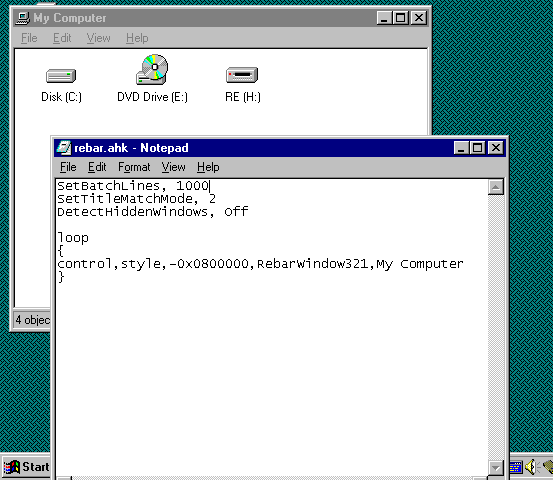Maximize the My Computer window
The height and width of the screenshot is (480, 553).
[401, 18]
